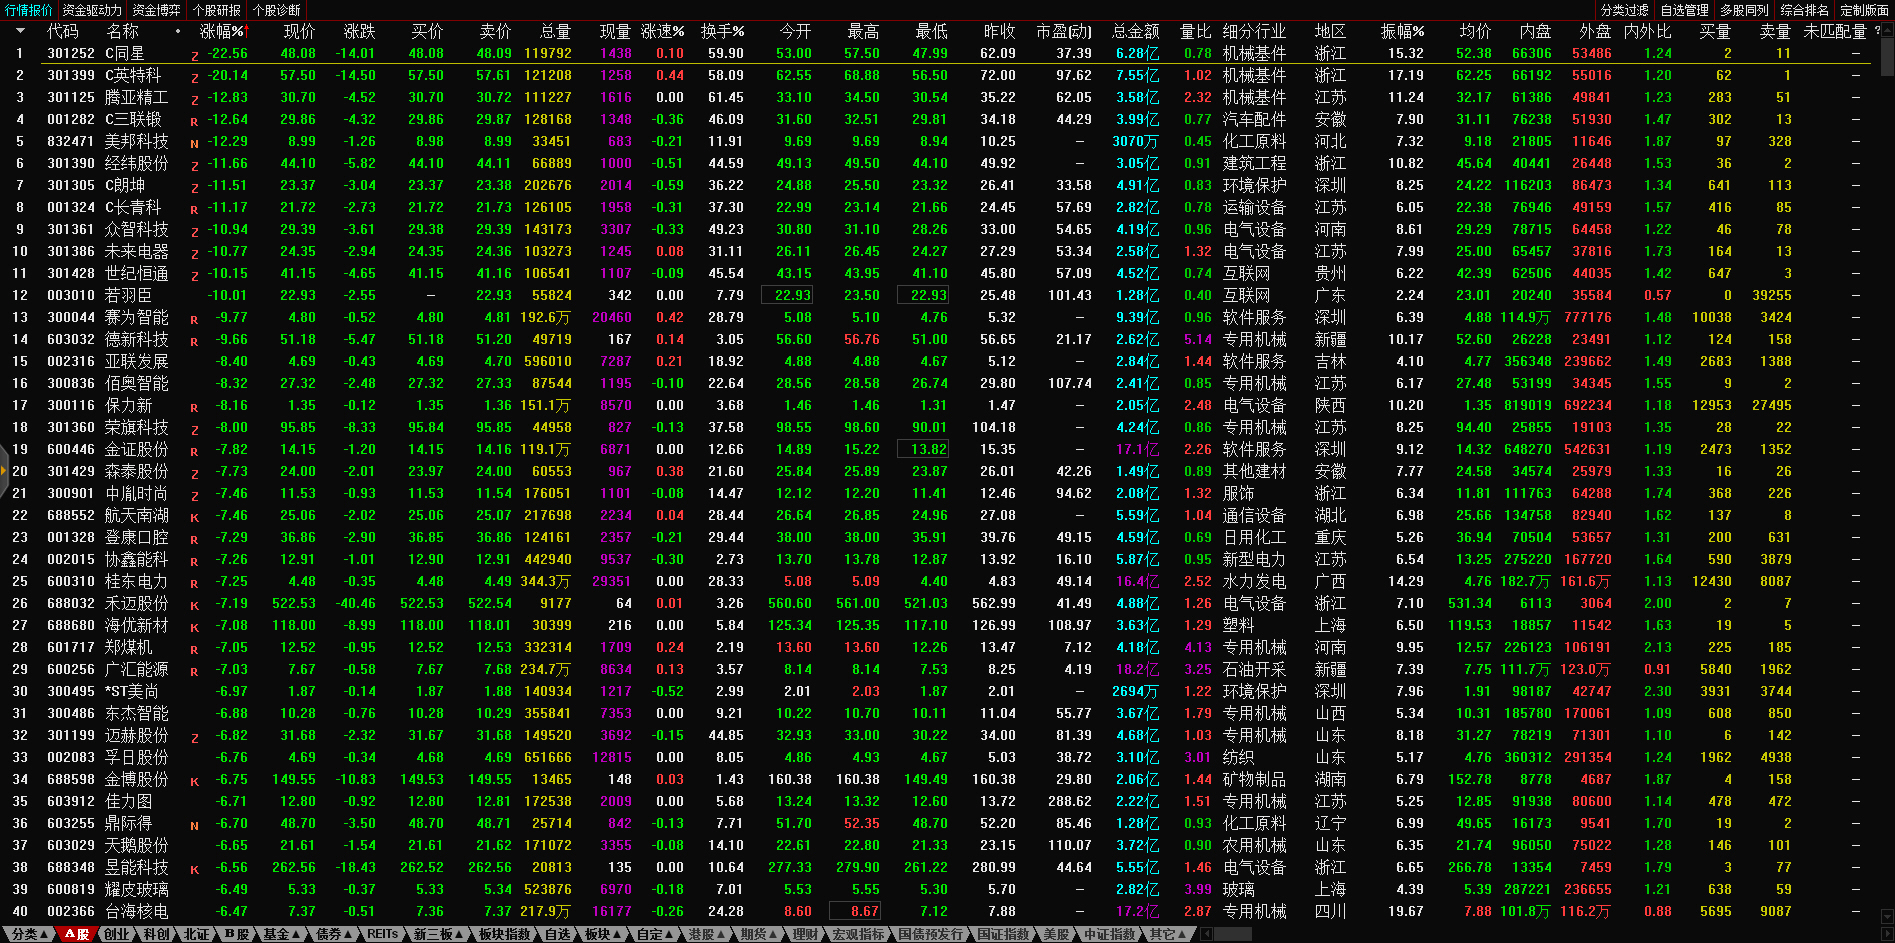This screenshot has width=1895, height=943.
Task: Click the K marker beside 航天南湖
Action: click(x=194, y=517)
